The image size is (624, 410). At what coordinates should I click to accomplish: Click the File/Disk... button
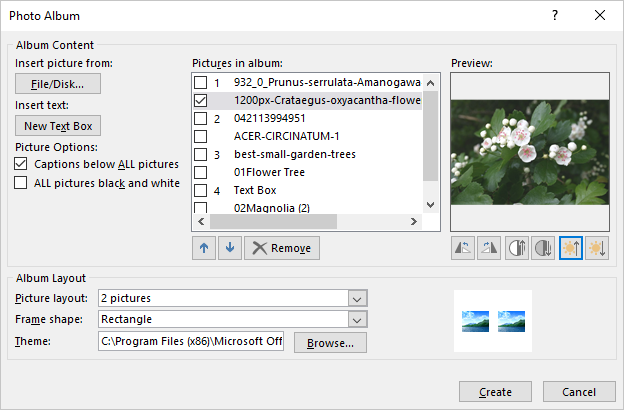pos(57,84)
